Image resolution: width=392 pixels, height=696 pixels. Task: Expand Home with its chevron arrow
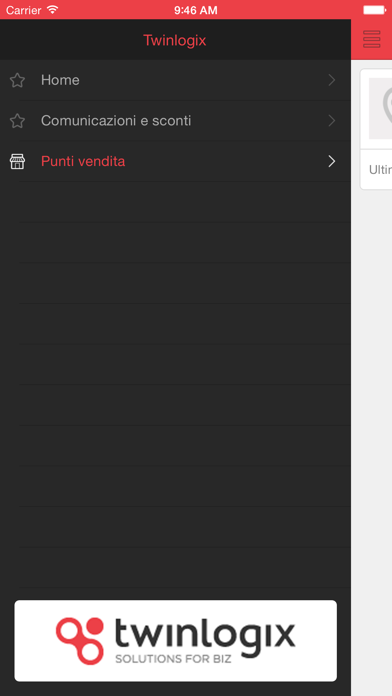point(332,80)
